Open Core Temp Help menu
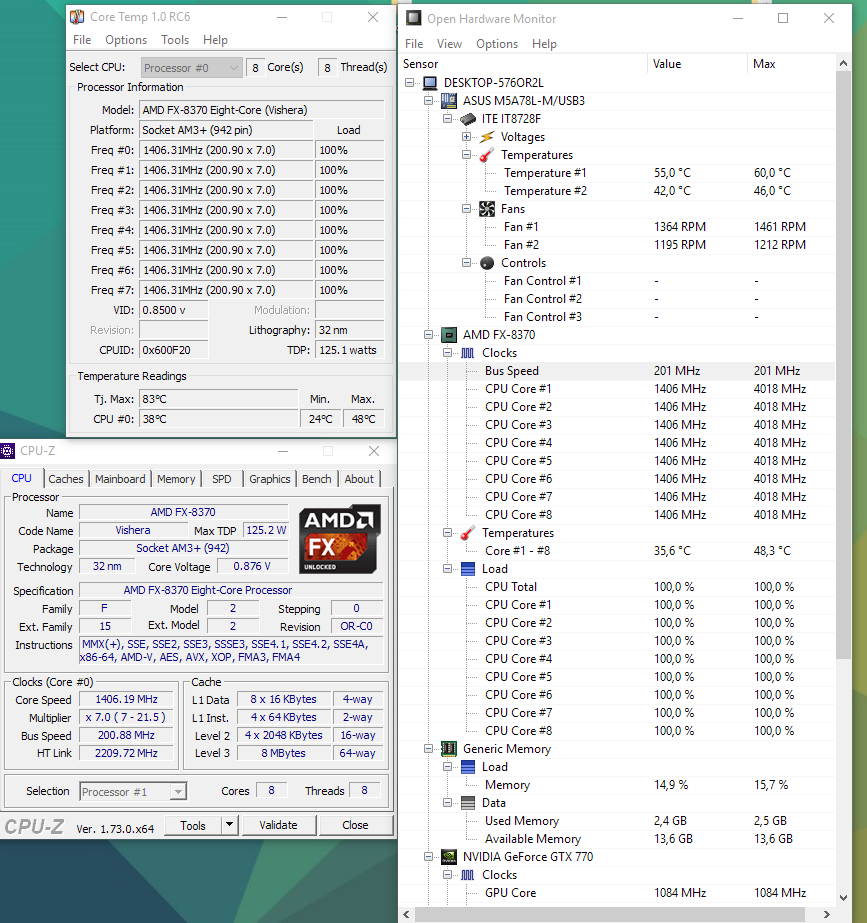The width and height of the screenshot is (867, 923). (215, 40)
